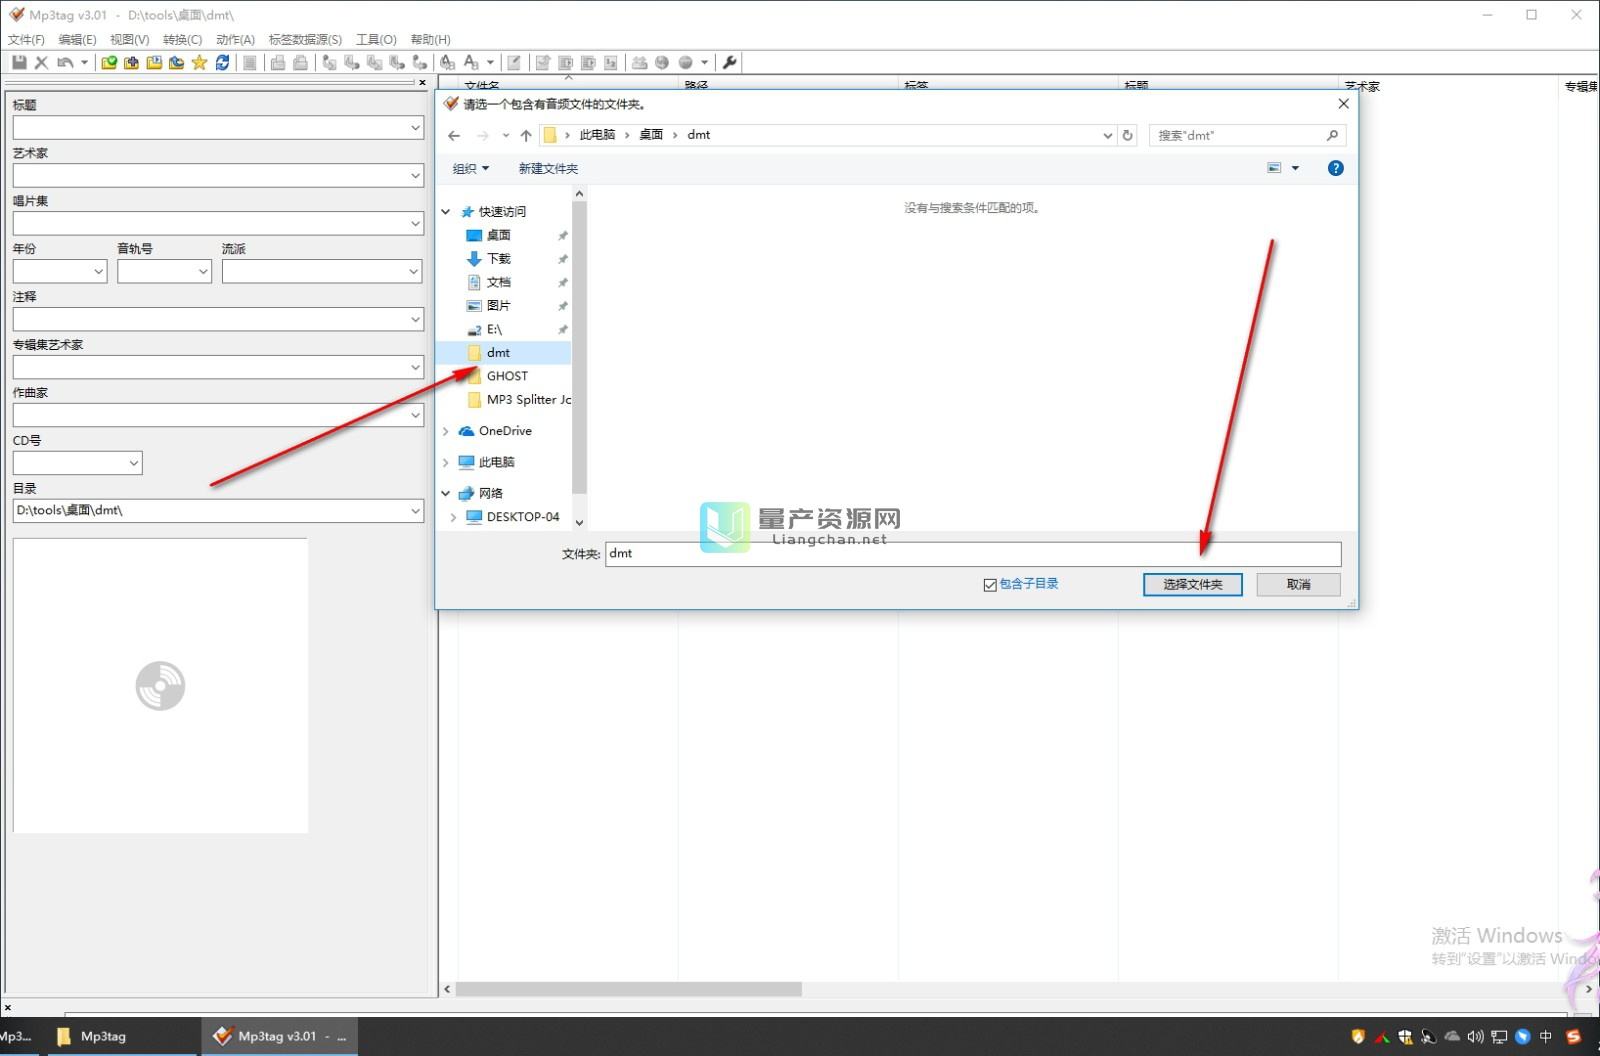Click the undo arrow toolbar icon

coord(65,62)
